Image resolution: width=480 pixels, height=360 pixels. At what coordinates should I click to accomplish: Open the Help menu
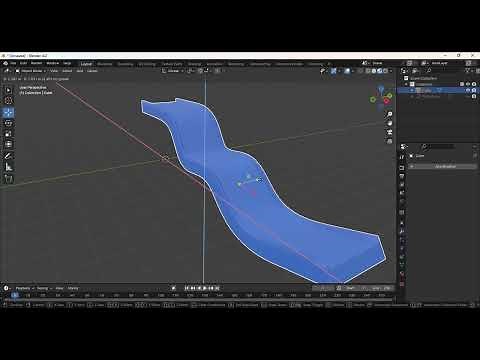coord(67,63)
